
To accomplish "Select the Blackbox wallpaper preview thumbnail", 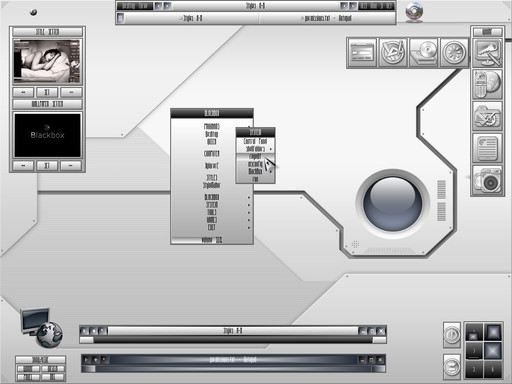I will click(47, 135).
